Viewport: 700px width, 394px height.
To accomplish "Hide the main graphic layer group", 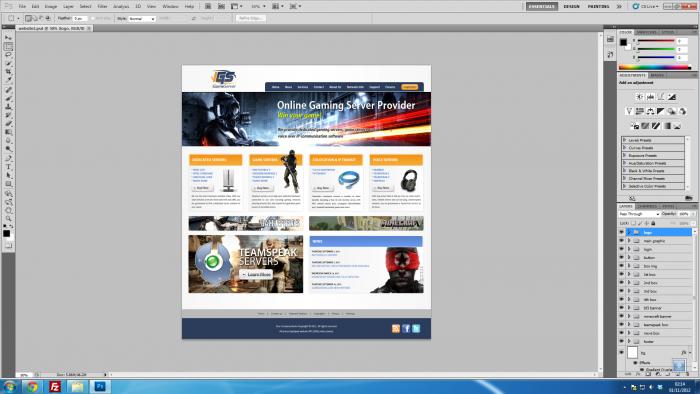I will click(x=621, y=241).
